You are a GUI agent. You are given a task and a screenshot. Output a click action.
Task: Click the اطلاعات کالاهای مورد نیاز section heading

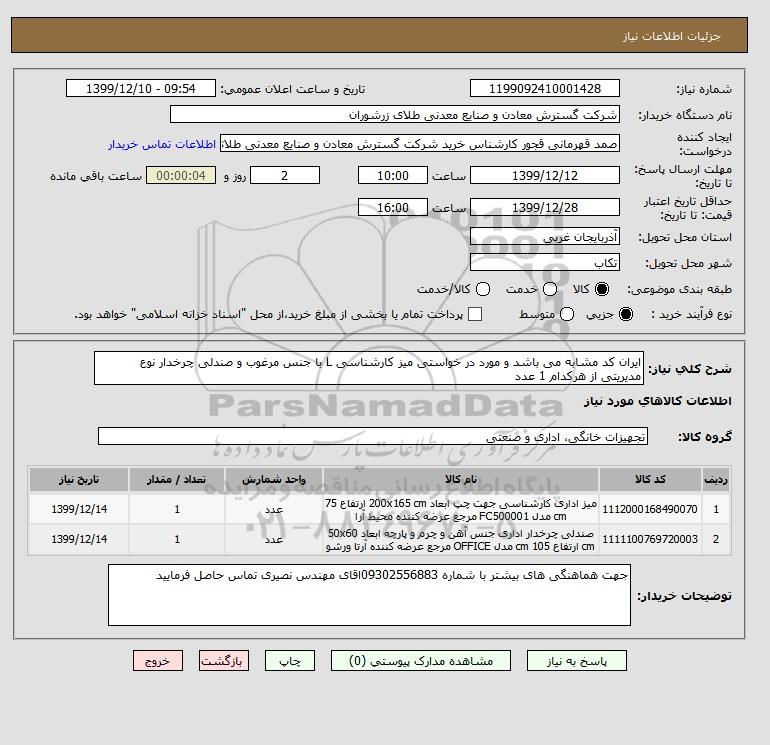click(658, 401)
